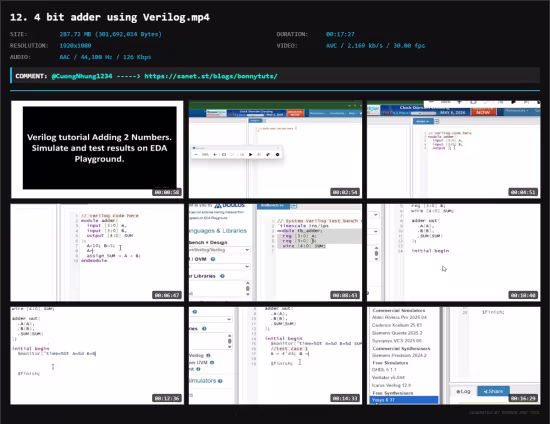Open the thumbnail stamped 00:14:33
550x424 pixels.
[275, 356]
